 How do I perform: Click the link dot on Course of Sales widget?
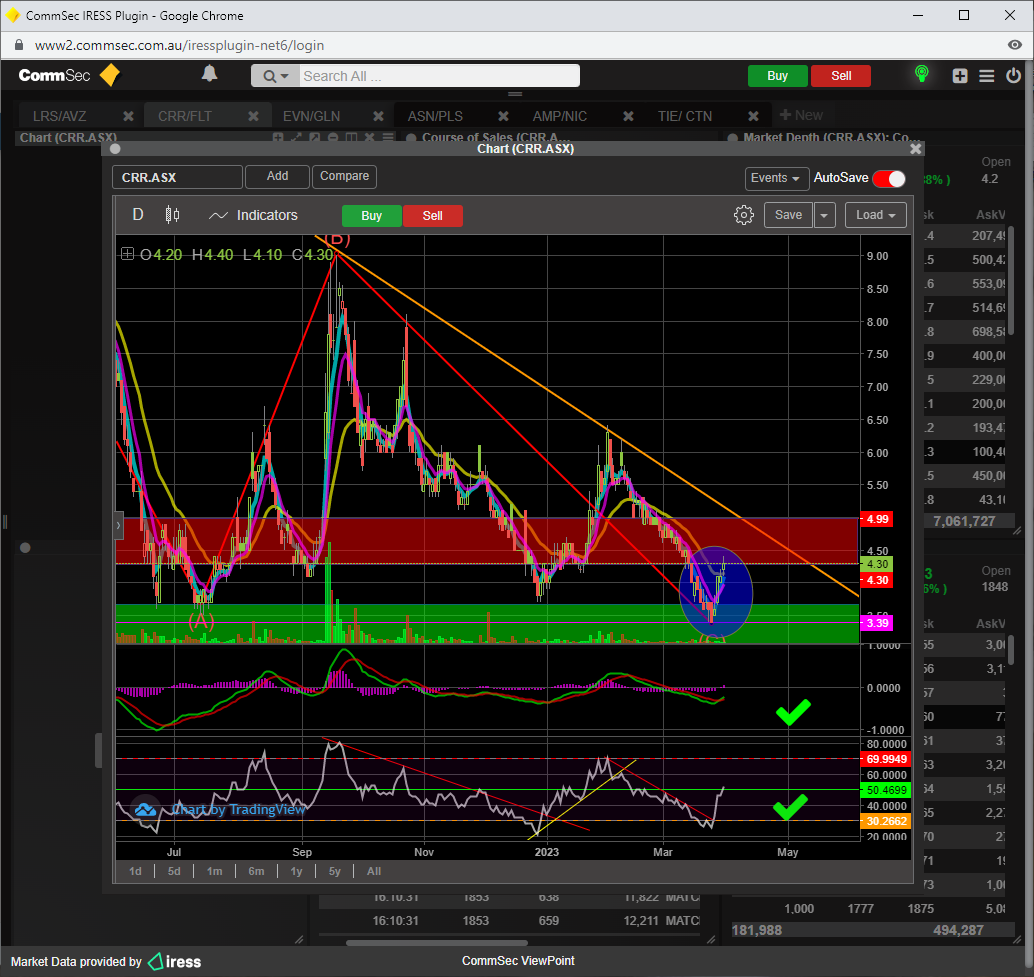[x=411, y=138]
